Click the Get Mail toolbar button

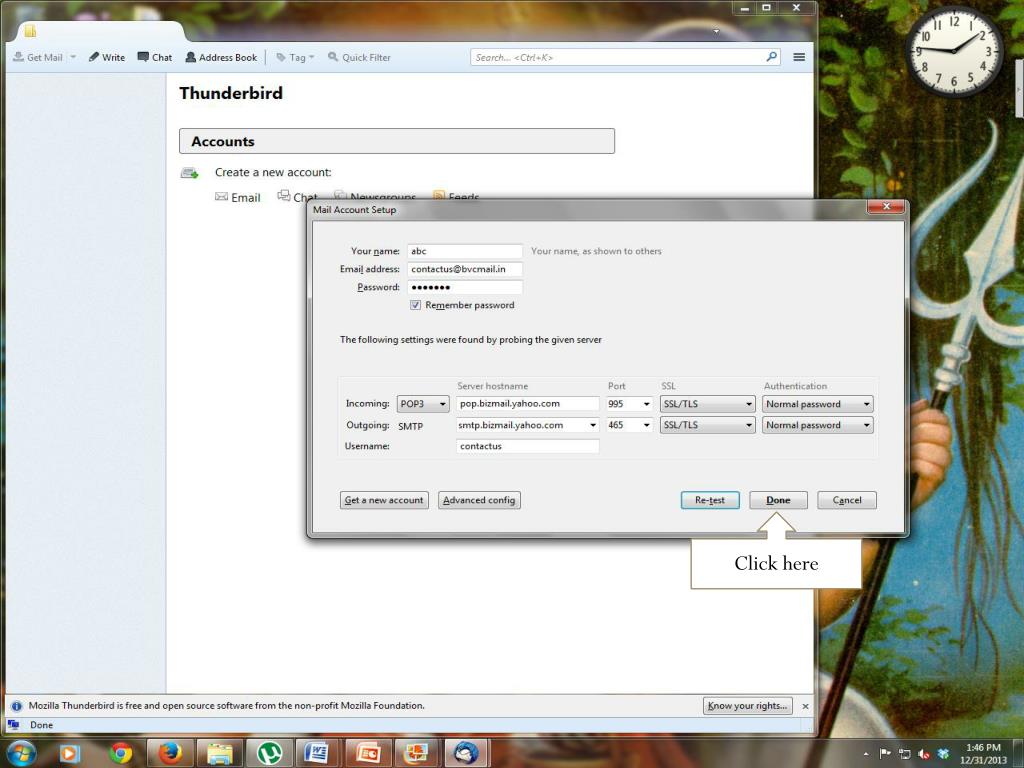(37, 57)
